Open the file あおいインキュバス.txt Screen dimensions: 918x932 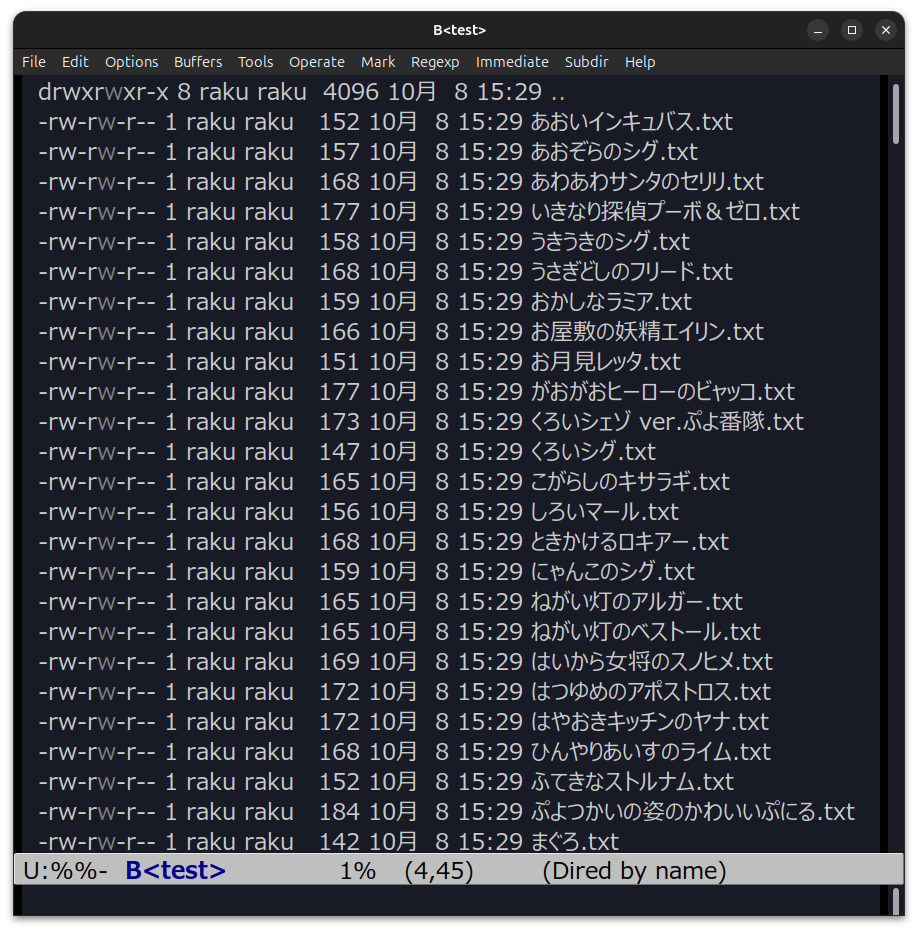[x=631, y=122]
